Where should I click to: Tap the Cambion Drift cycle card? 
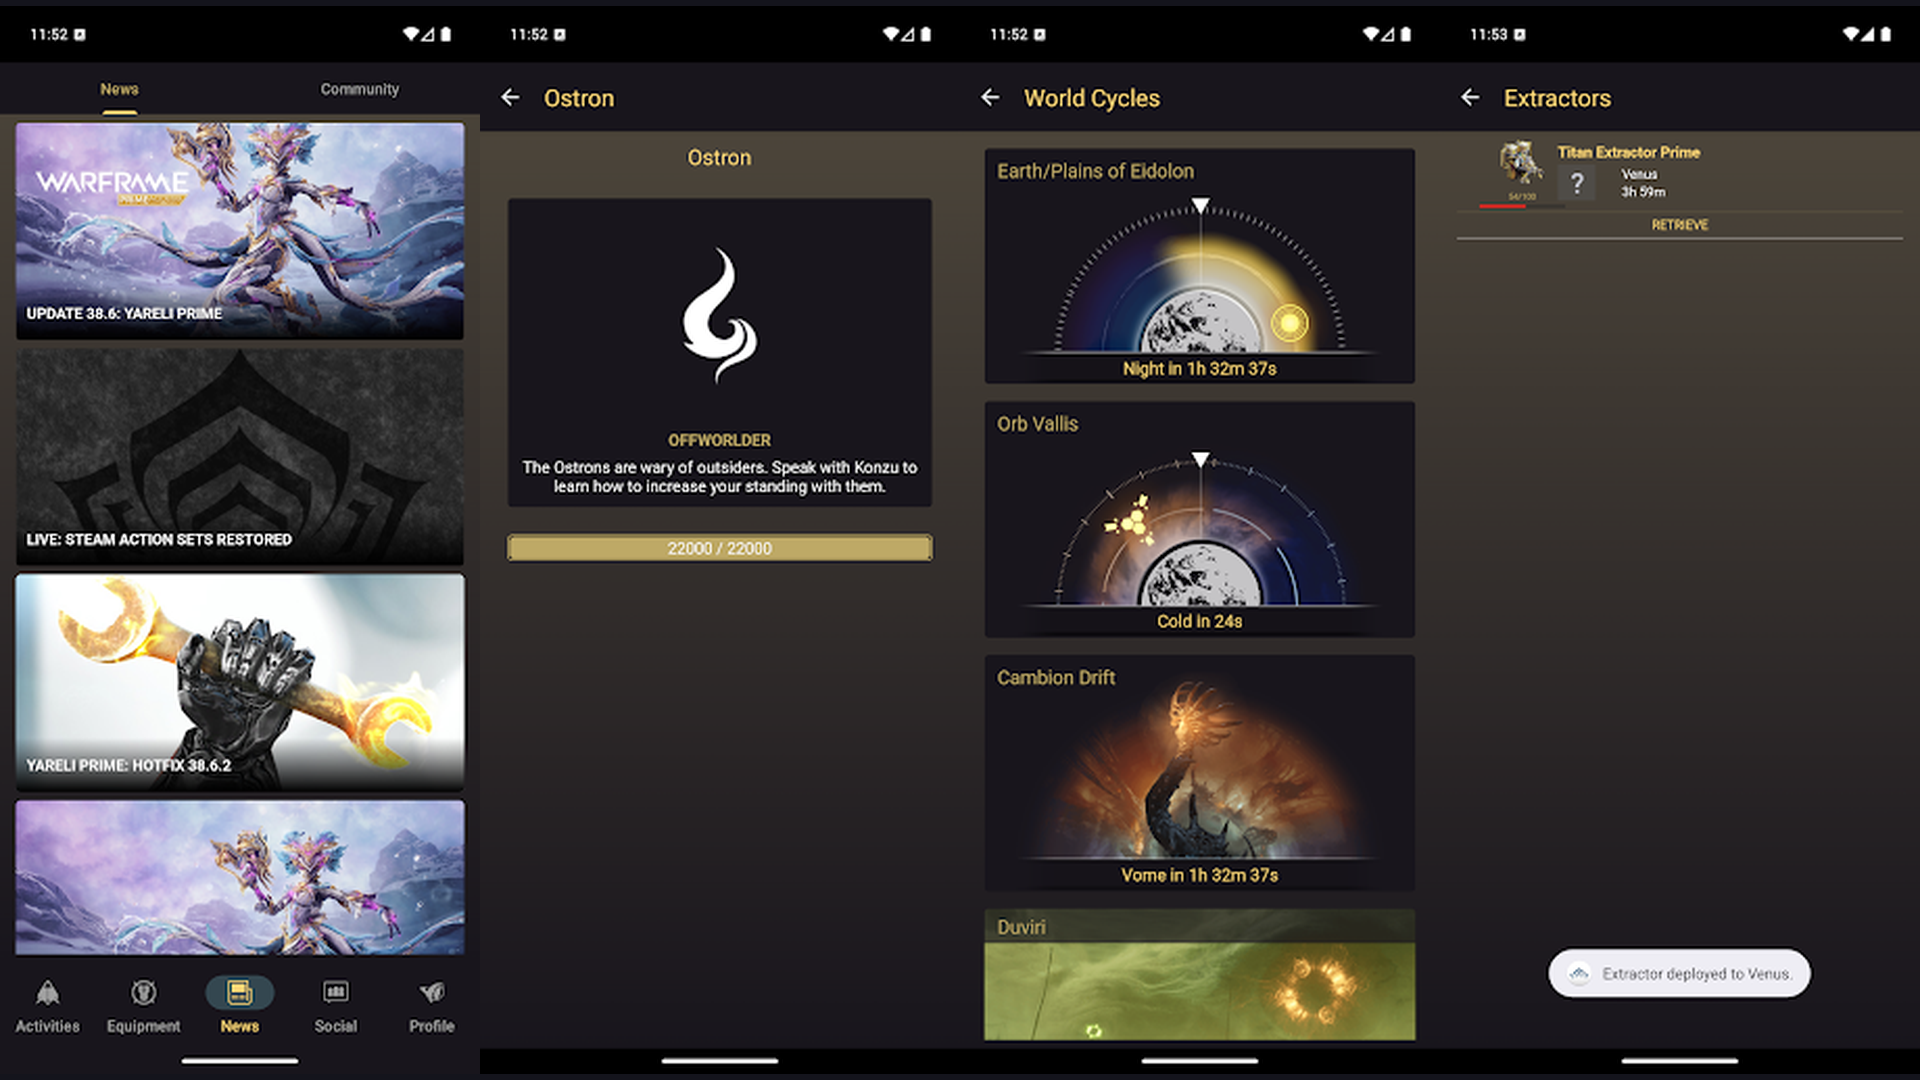pyautogui.click(x=1200, y=773)
